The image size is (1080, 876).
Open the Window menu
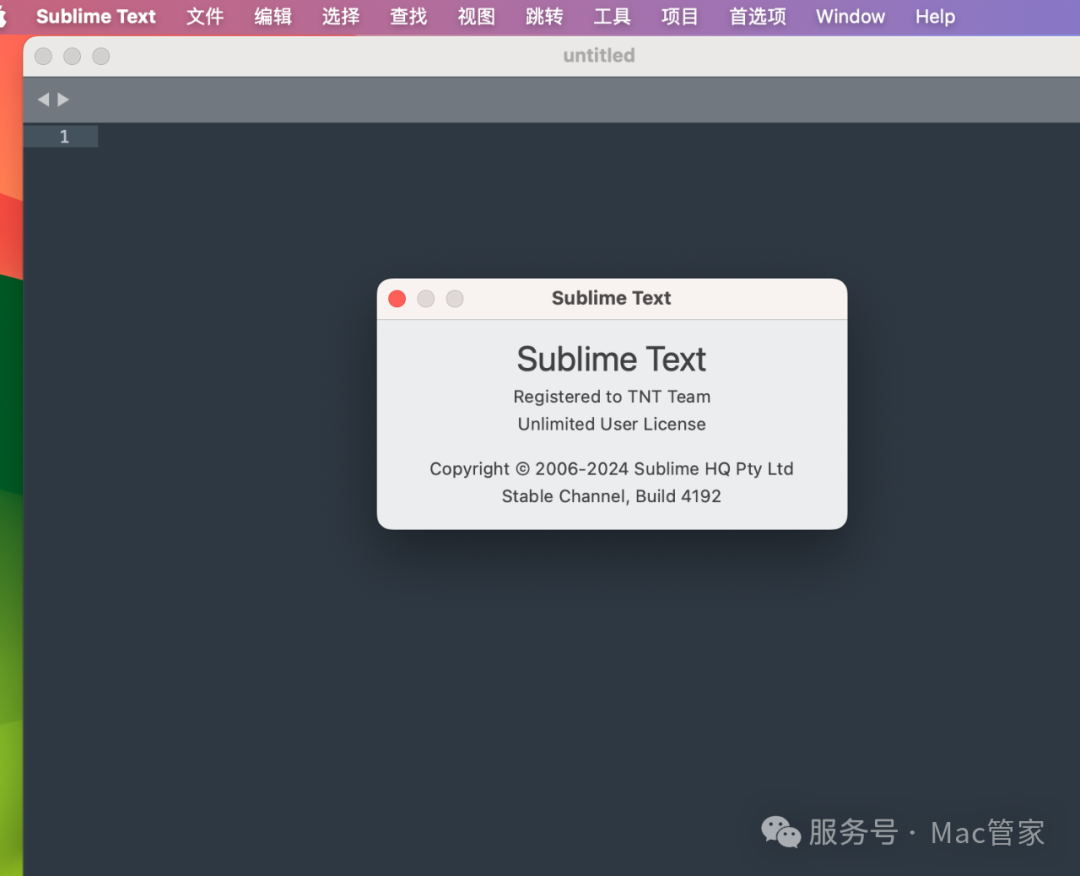pyautogui.click(x=850, y=17)
